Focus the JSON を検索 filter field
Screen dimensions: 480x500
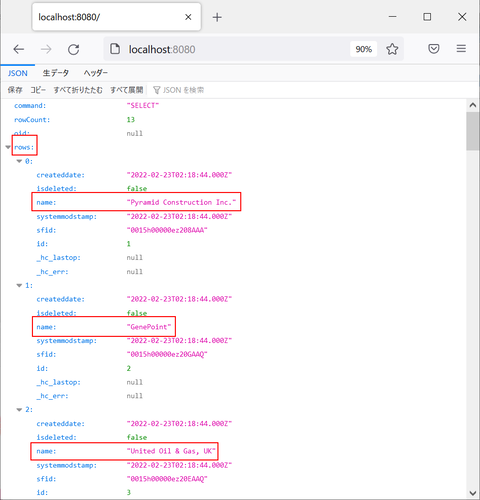(183, 90)
